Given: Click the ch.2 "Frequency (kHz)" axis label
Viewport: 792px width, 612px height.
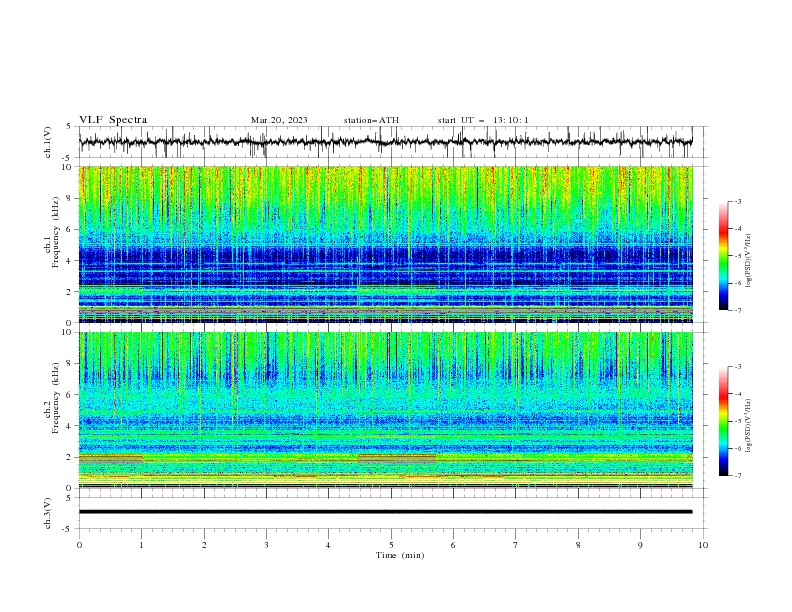Looking at the screenshot, I should (56, 398).
